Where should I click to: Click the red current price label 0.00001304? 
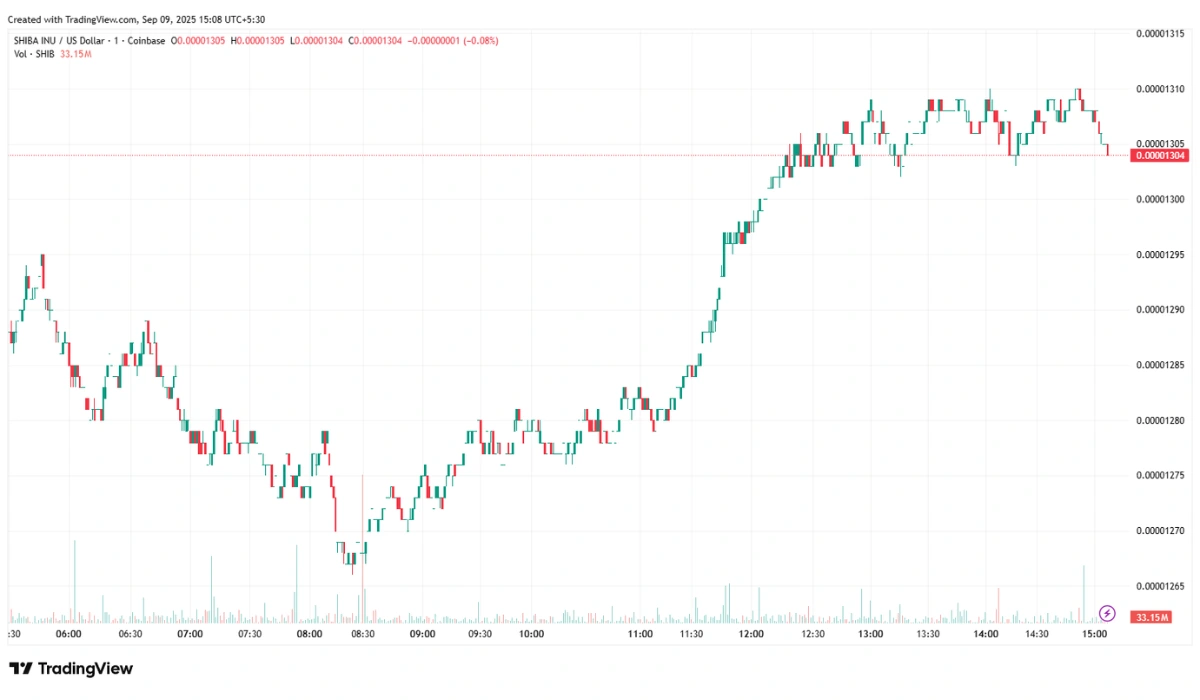click(1160, 155)
